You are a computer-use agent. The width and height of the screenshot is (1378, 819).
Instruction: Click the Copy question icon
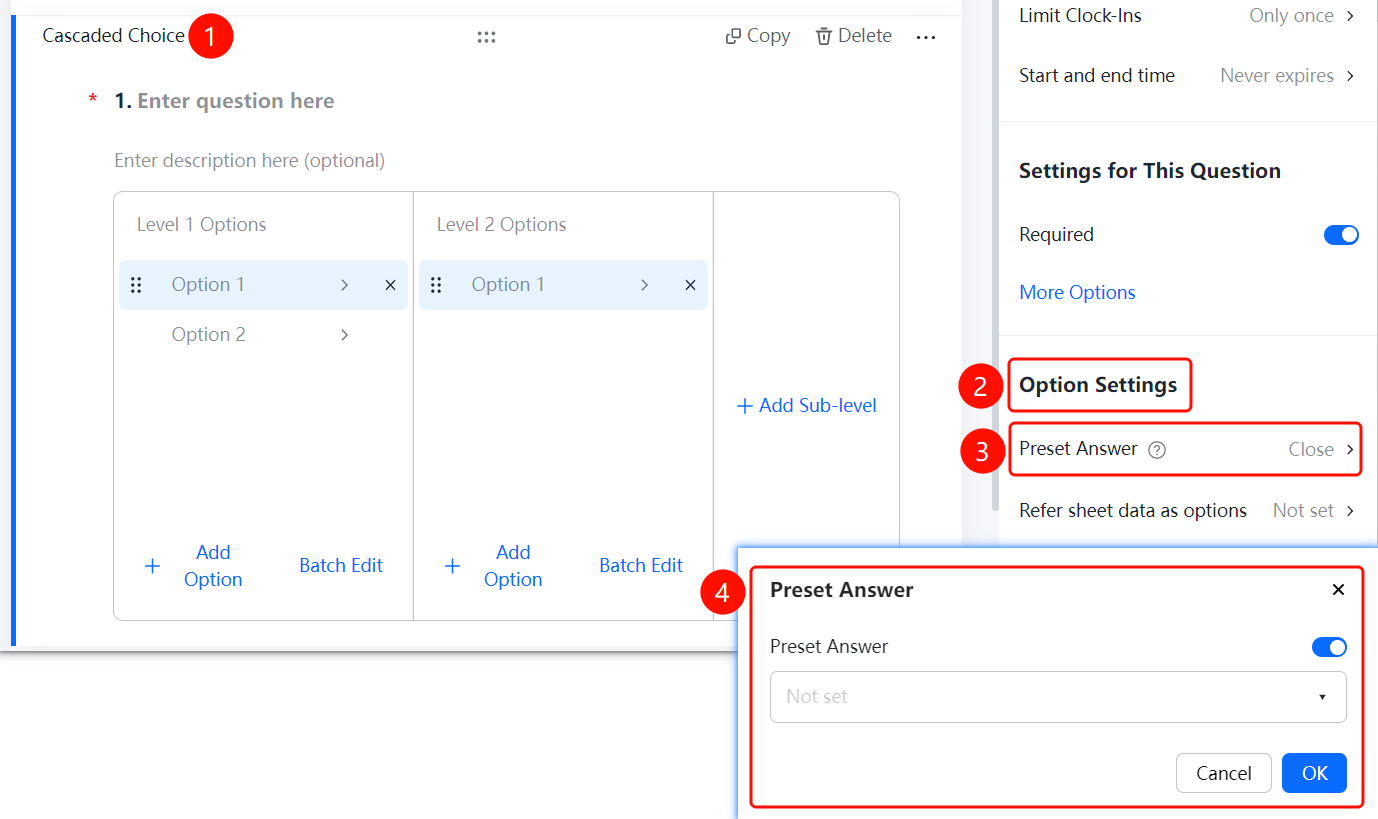pyautogui.click(x=733, y=36)
